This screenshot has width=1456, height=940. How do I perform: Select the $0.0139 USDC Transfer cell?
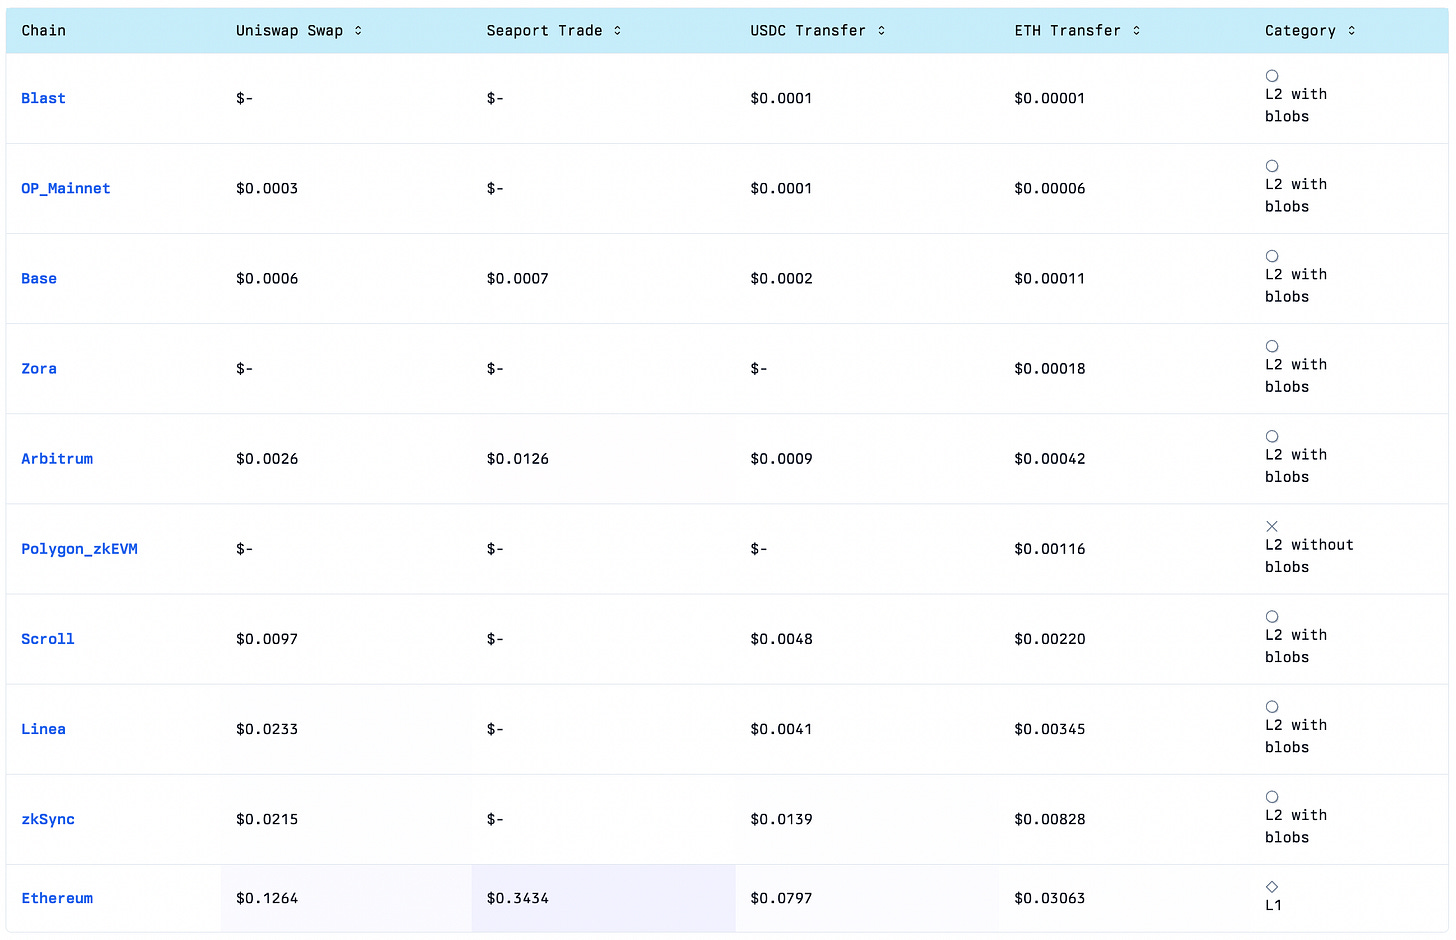(x=868, y=819)
